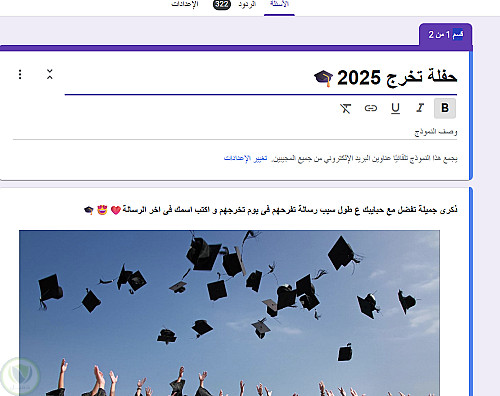The width and height of the screenshot is (500, 396).
Task: Collapse the section using the arrows icon
Action: 50,74
